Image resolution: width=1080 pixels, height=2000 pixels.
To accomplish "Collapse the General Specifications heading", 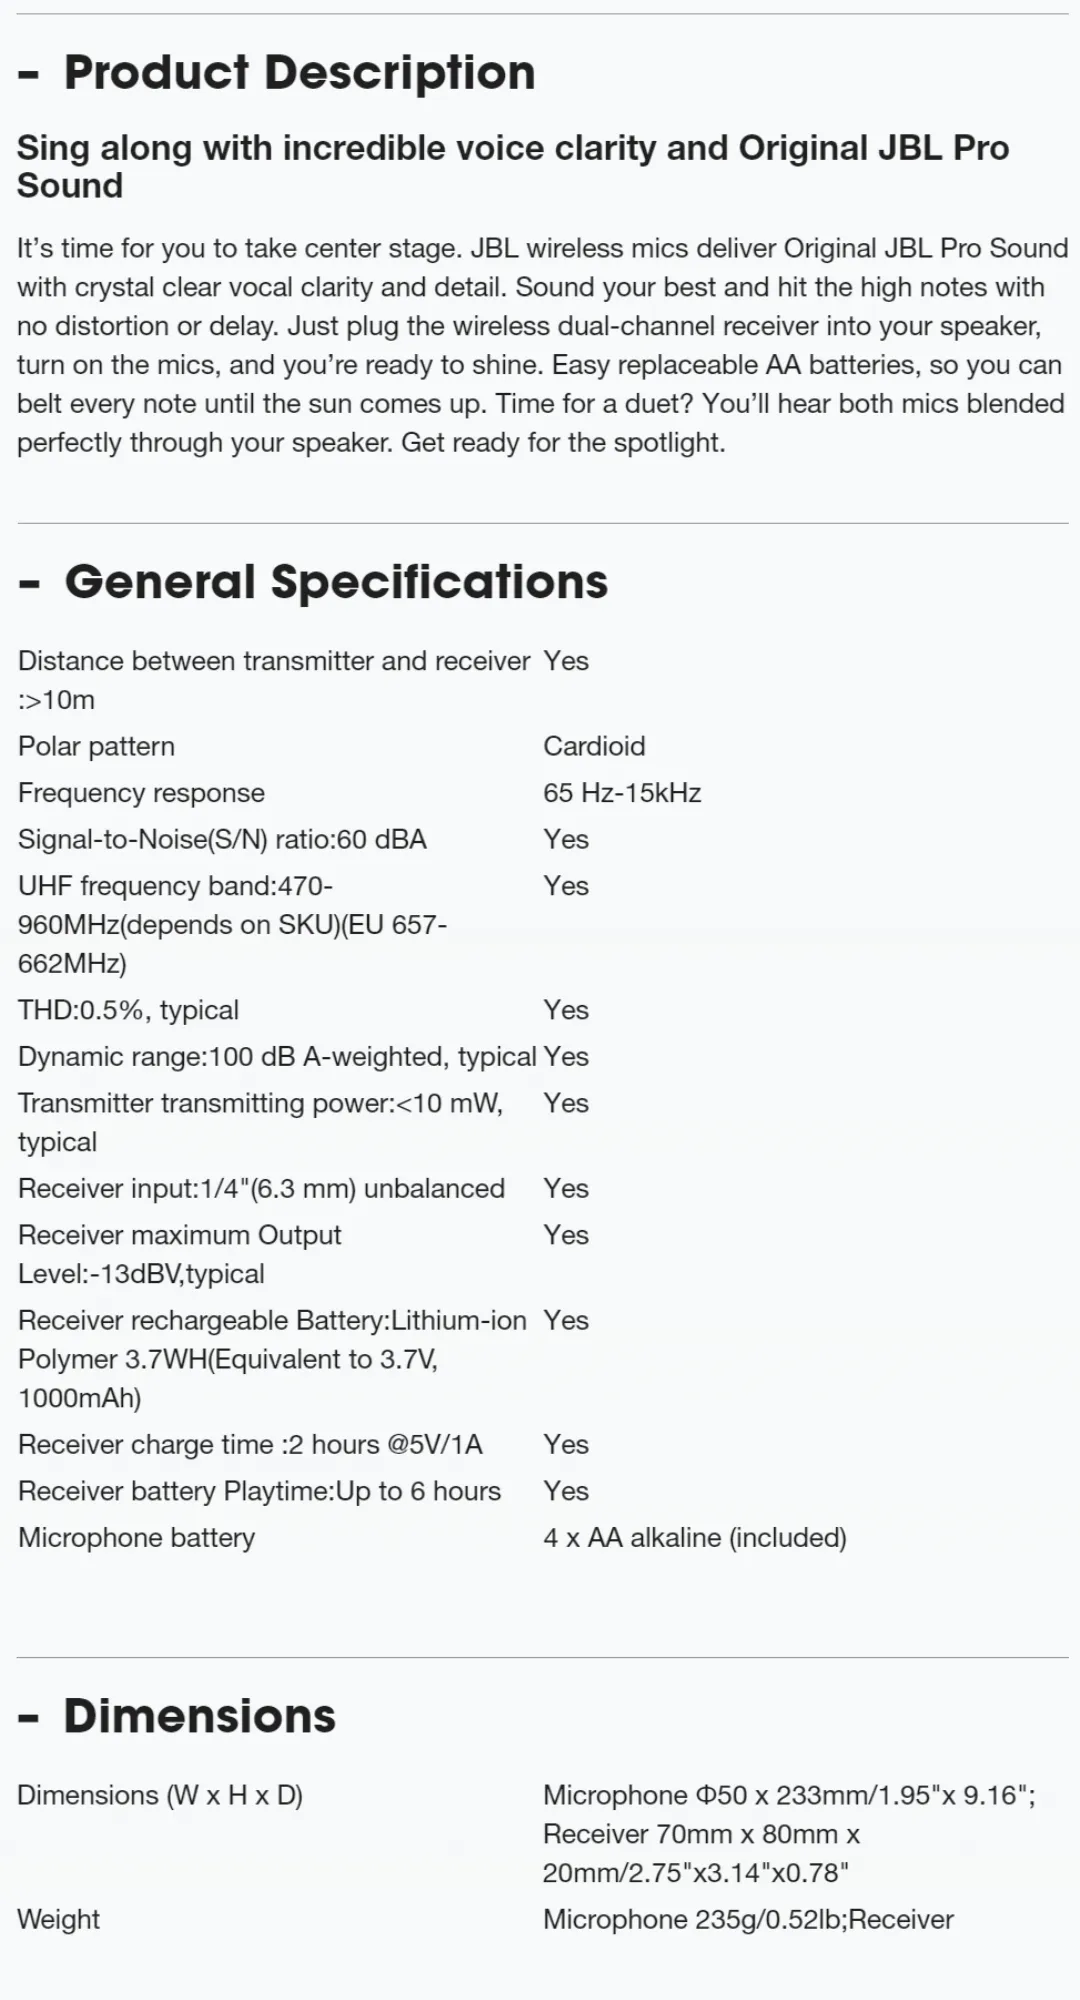I will point(336,582).
